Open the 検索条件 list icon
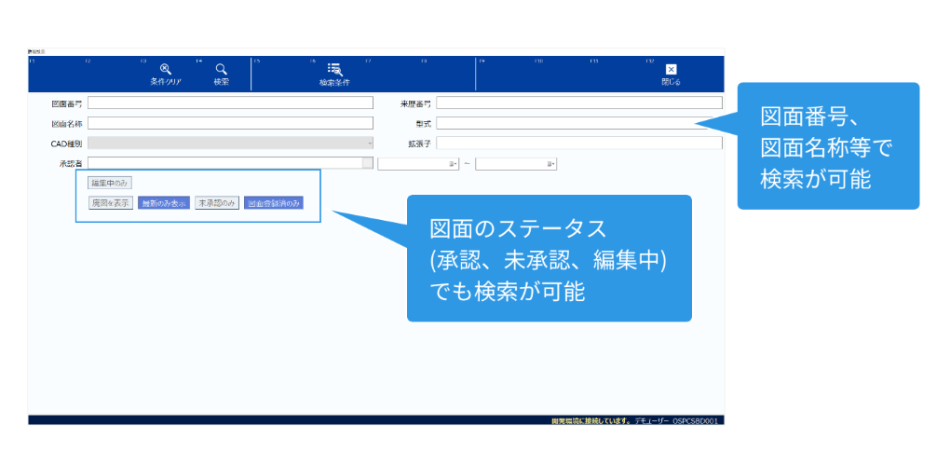 tap(333, 69)
